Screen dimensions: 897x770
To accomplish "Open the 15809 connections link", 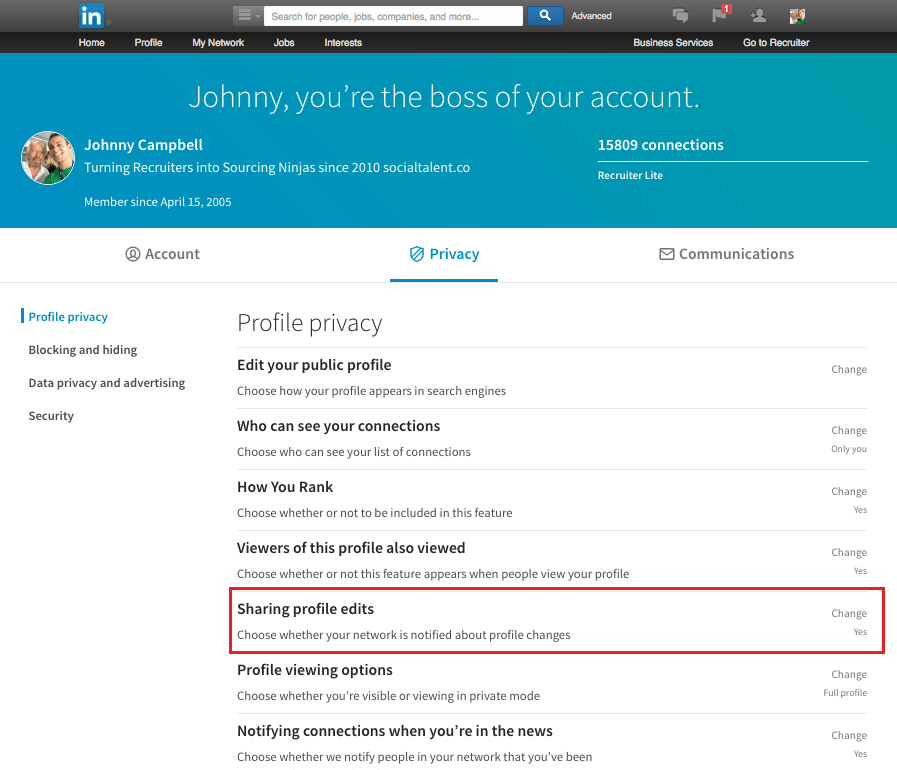I will [x=660, y=145].
